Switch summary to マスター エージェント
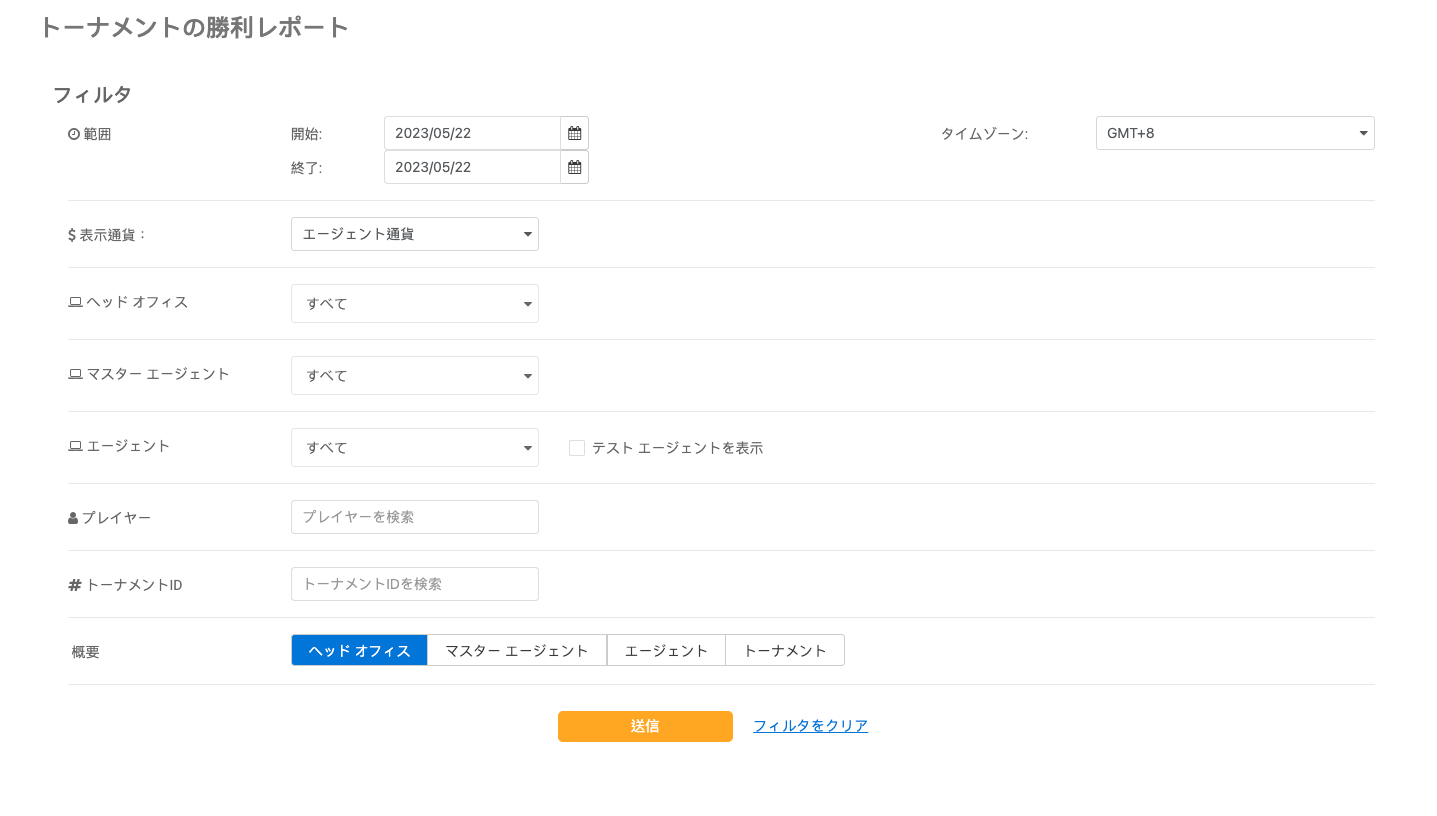This screenshot has width=1437, height=816. pos(516,651)
